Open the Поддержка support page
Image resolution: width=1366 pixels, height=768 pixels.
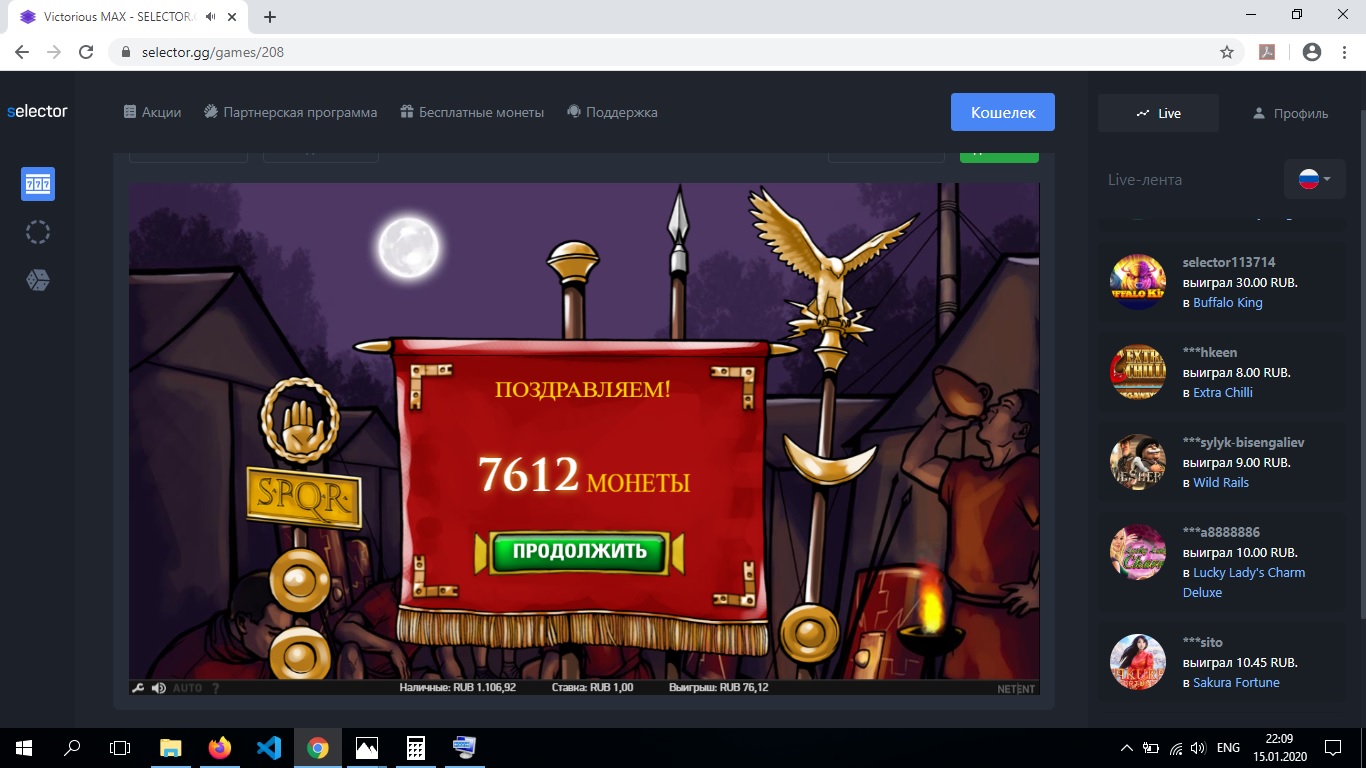coord(612,112)
